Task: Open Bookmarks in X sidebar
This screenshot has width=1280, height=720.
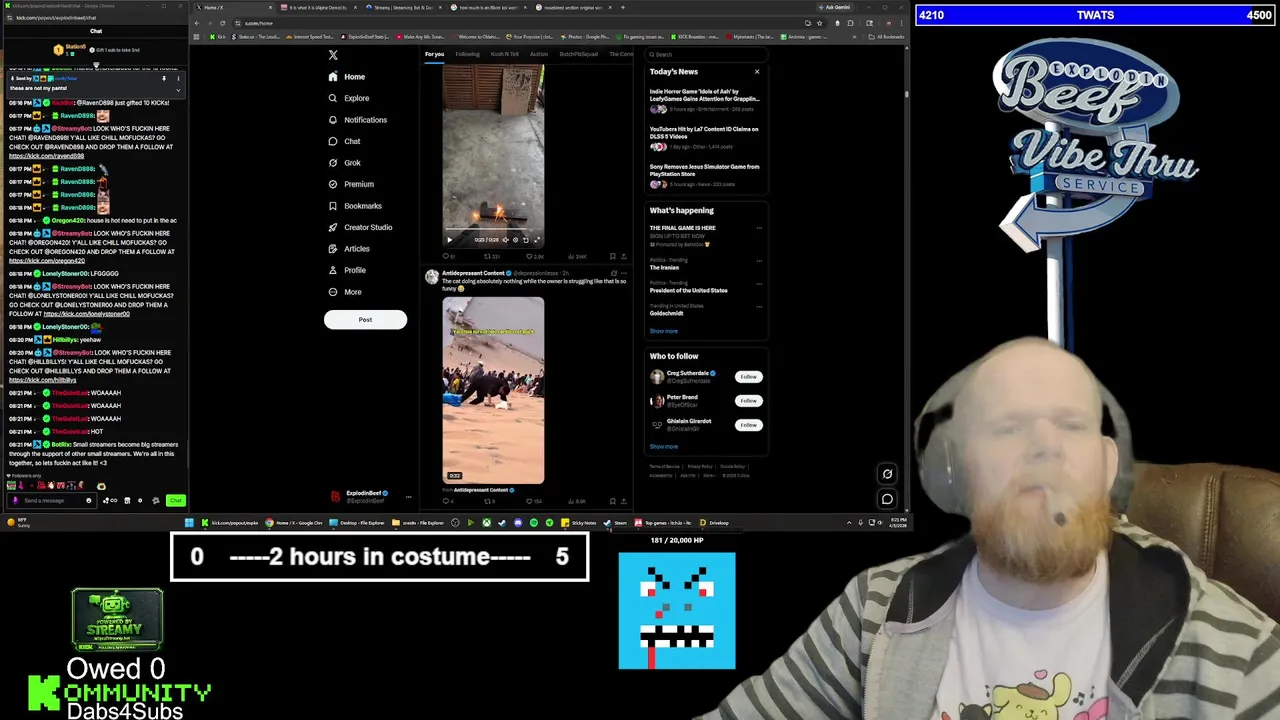Action: (355, 206)
